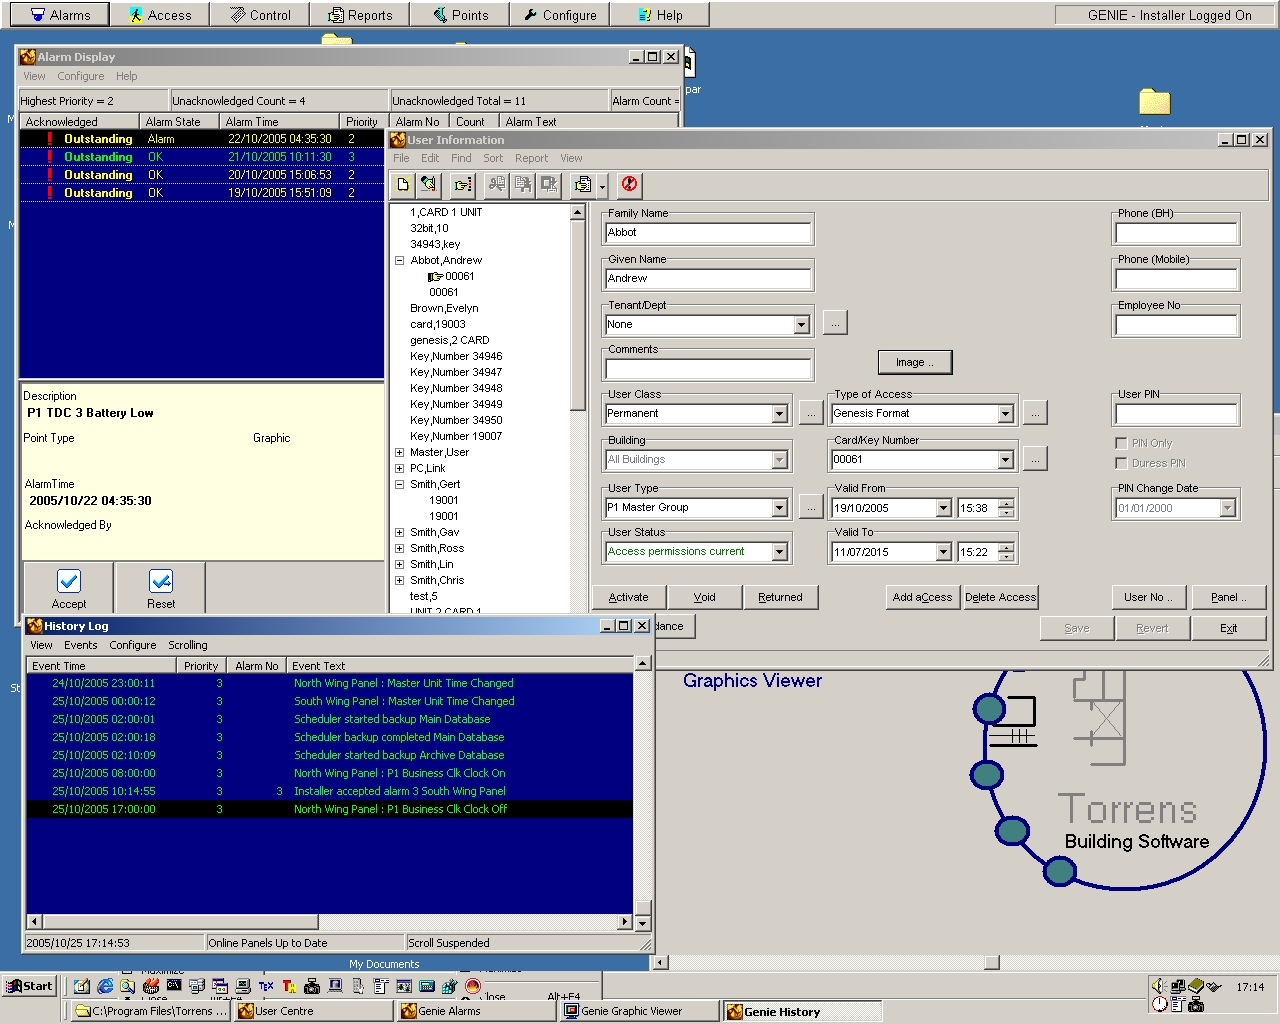Click the Comments input field
The image size is (1280, 1024).
pyautogui.click(x=708, y=369)
